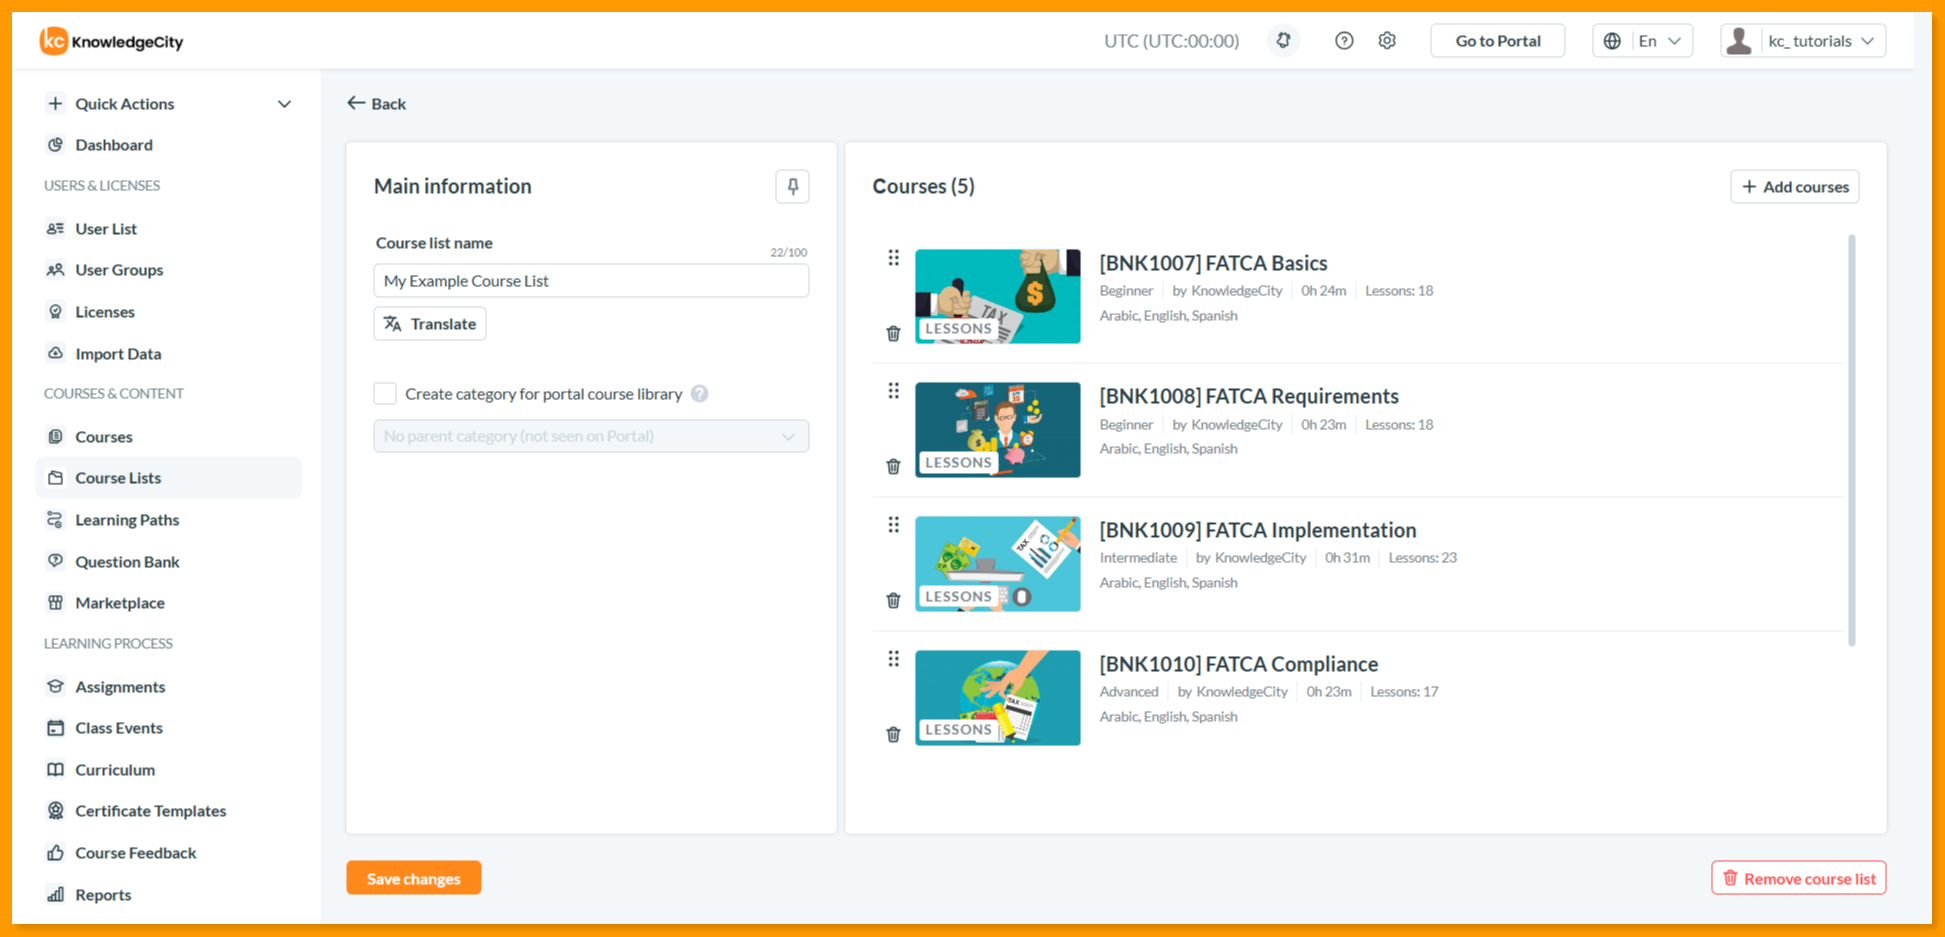This screenshot has height=937, width=1945.
Task: Click the KnowledgeCity logo
Action: click(111, 41)
